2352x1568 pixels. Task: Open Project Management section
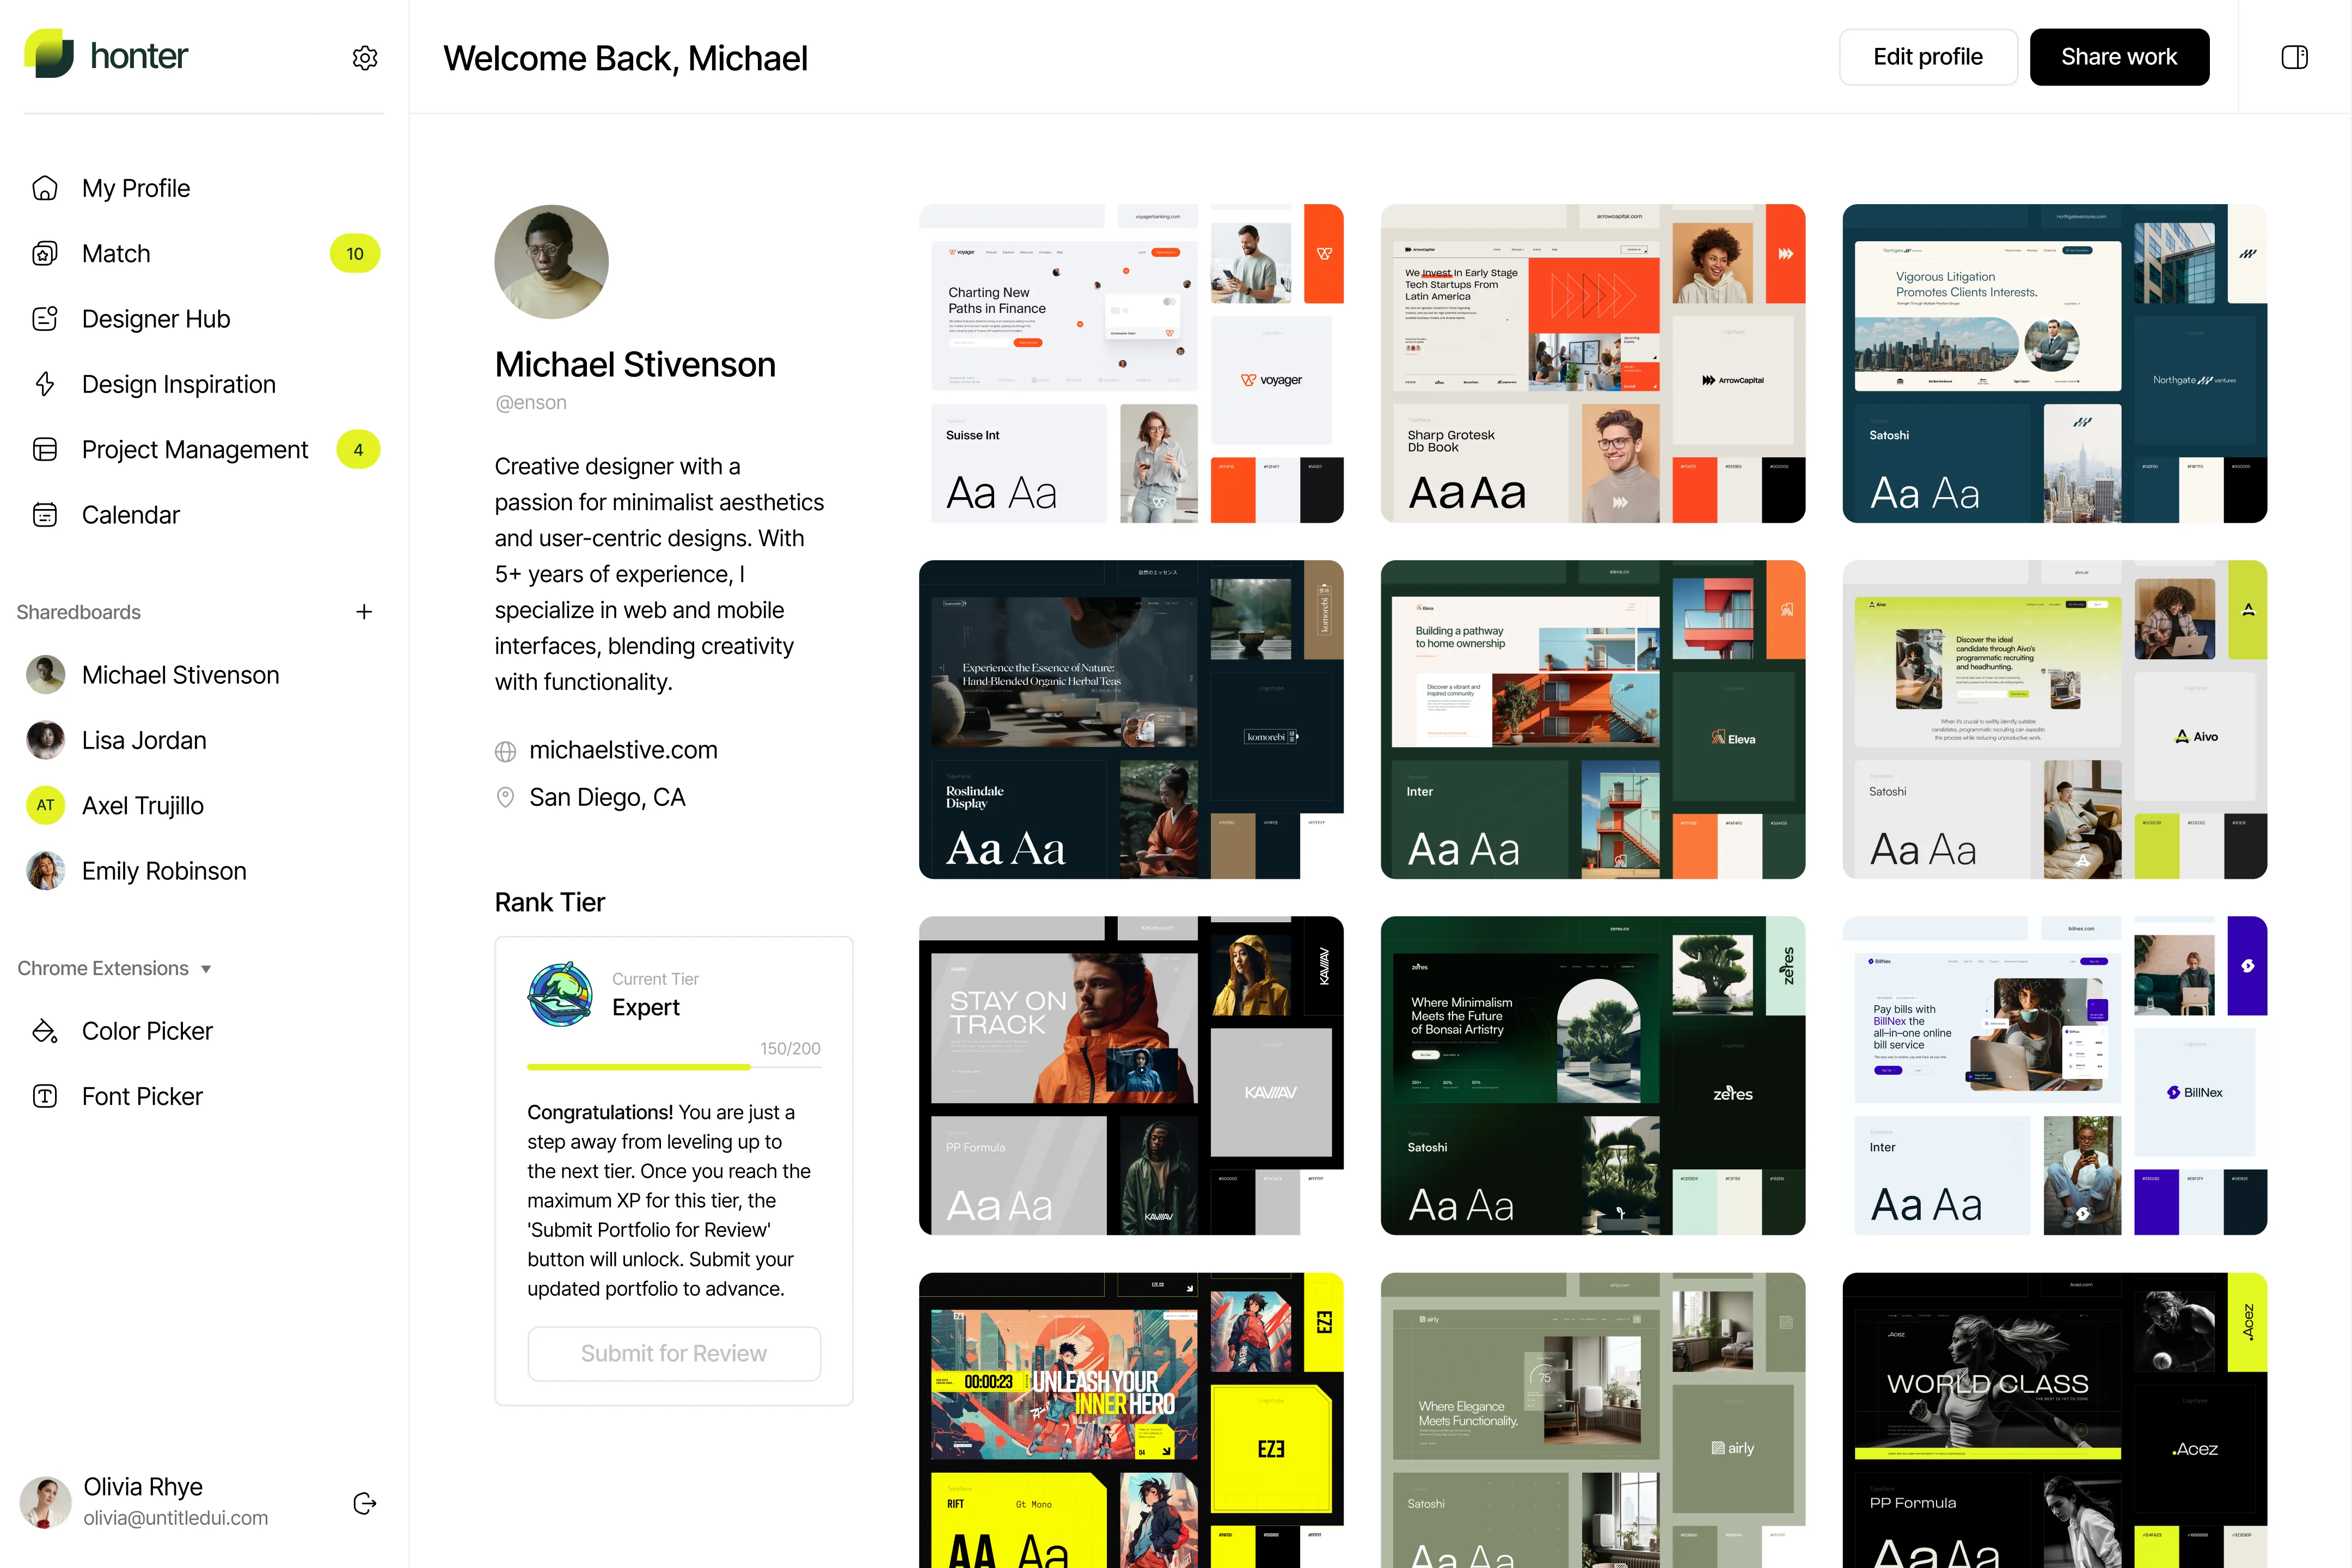[x=195, y=450]
